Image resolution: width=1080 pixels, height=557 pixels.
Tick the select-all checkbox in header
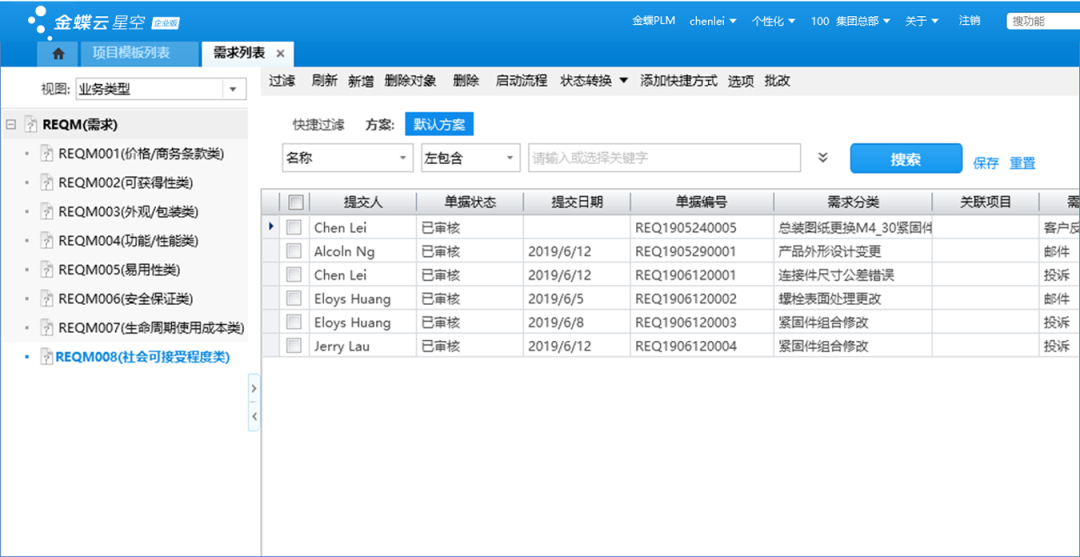pos(295,202)
